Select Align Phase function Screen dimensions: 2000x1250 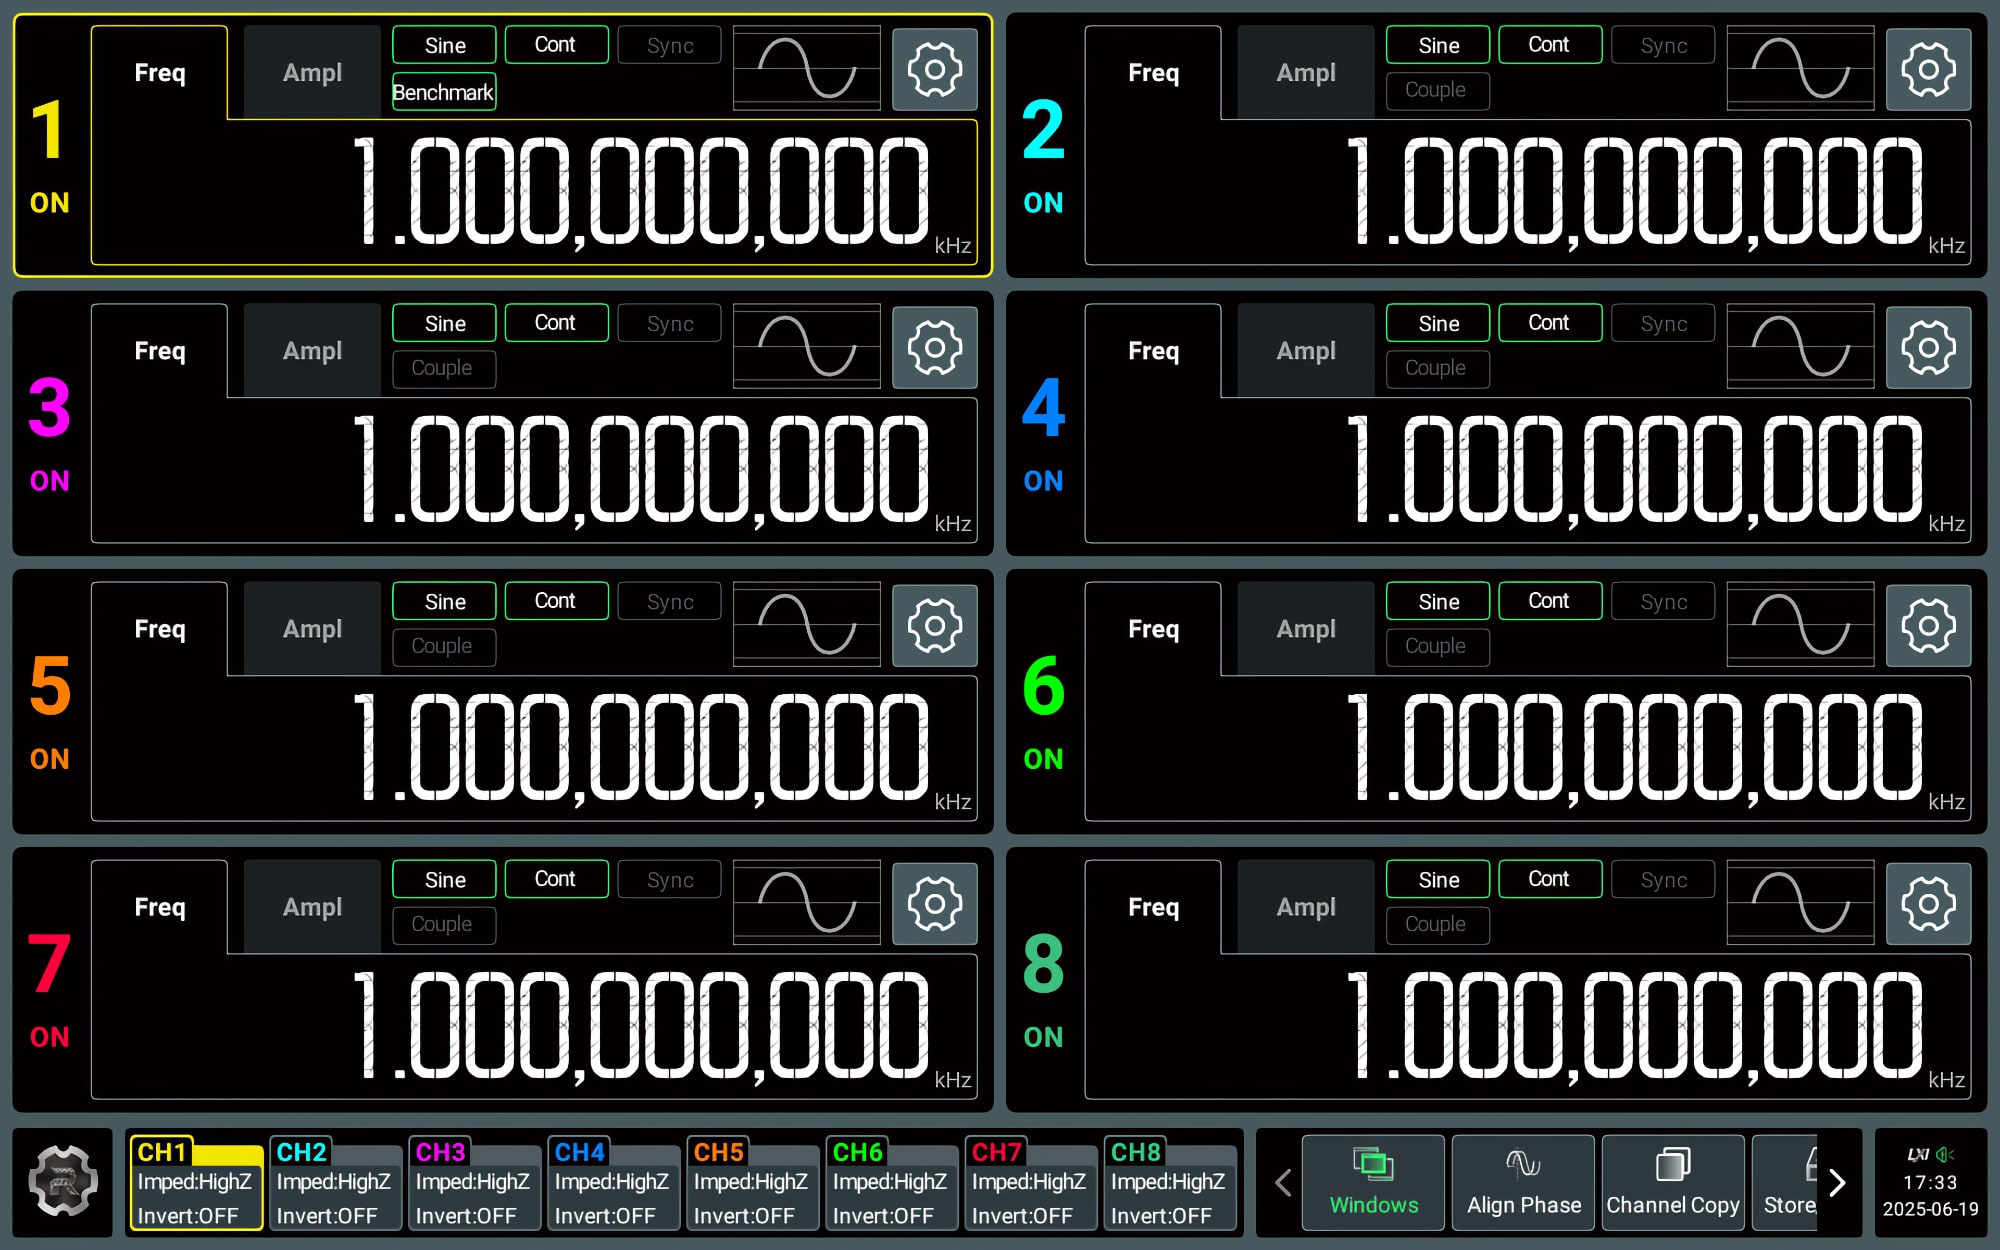point(1523,1182)
